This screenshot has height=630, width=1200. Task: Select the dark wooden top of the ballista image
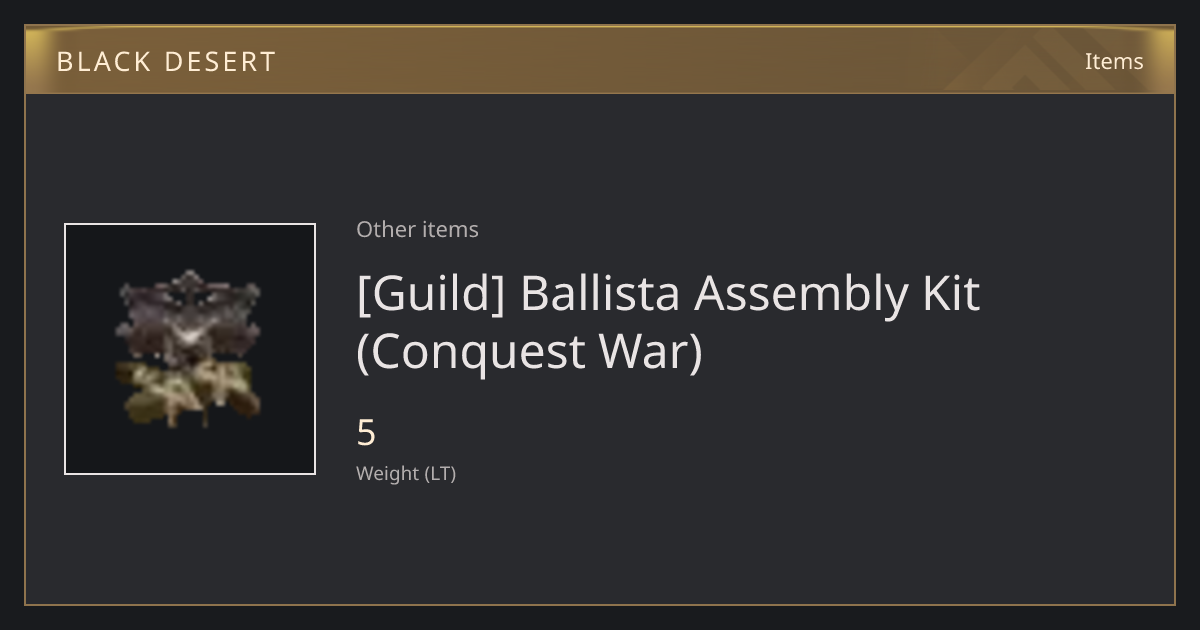tap(189, 313)
